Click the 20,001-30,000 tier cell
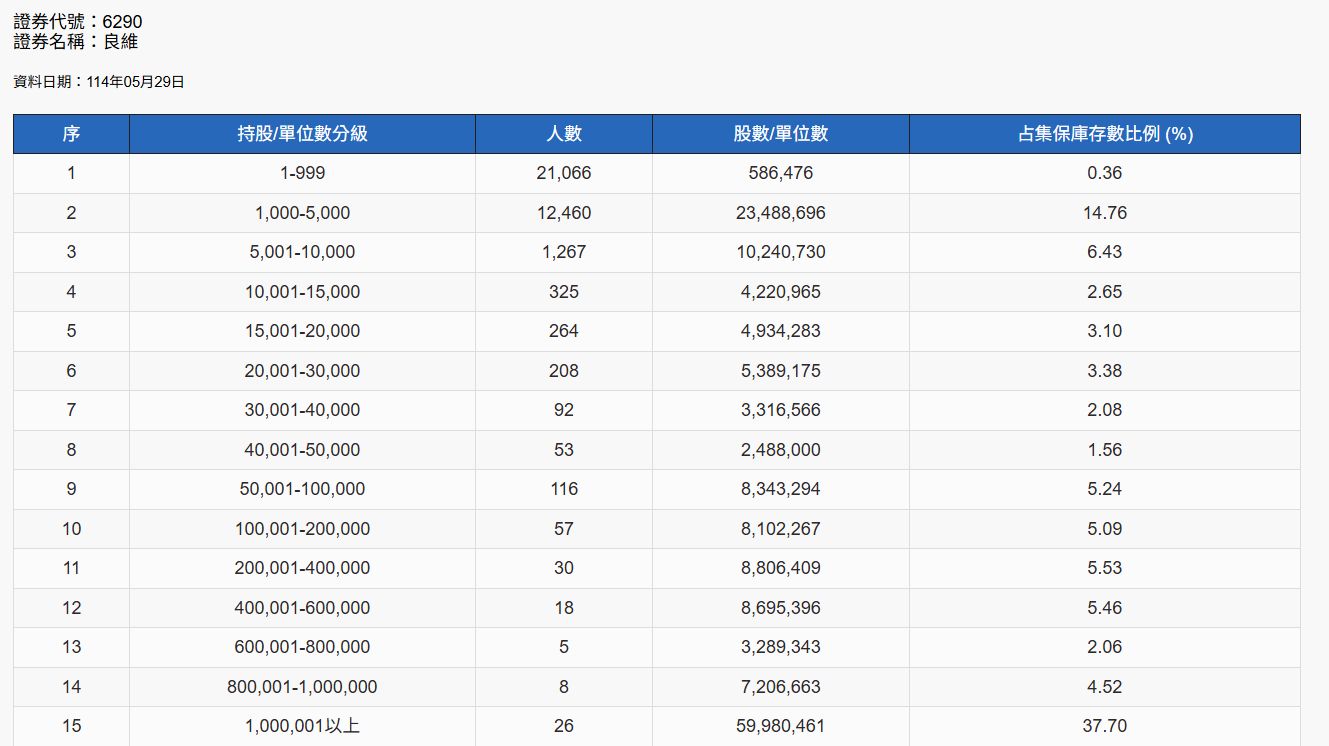 coord(302,371)
